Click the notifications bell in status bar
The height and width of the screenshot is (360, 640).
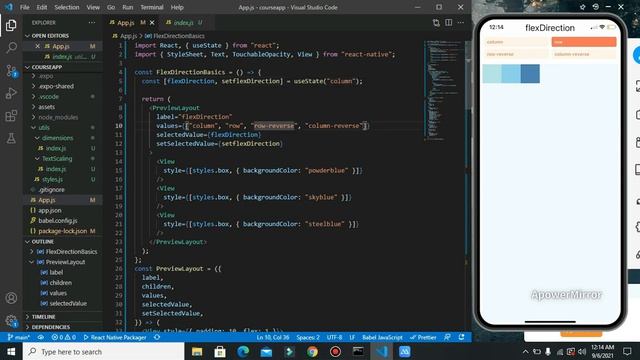(461, 337)
